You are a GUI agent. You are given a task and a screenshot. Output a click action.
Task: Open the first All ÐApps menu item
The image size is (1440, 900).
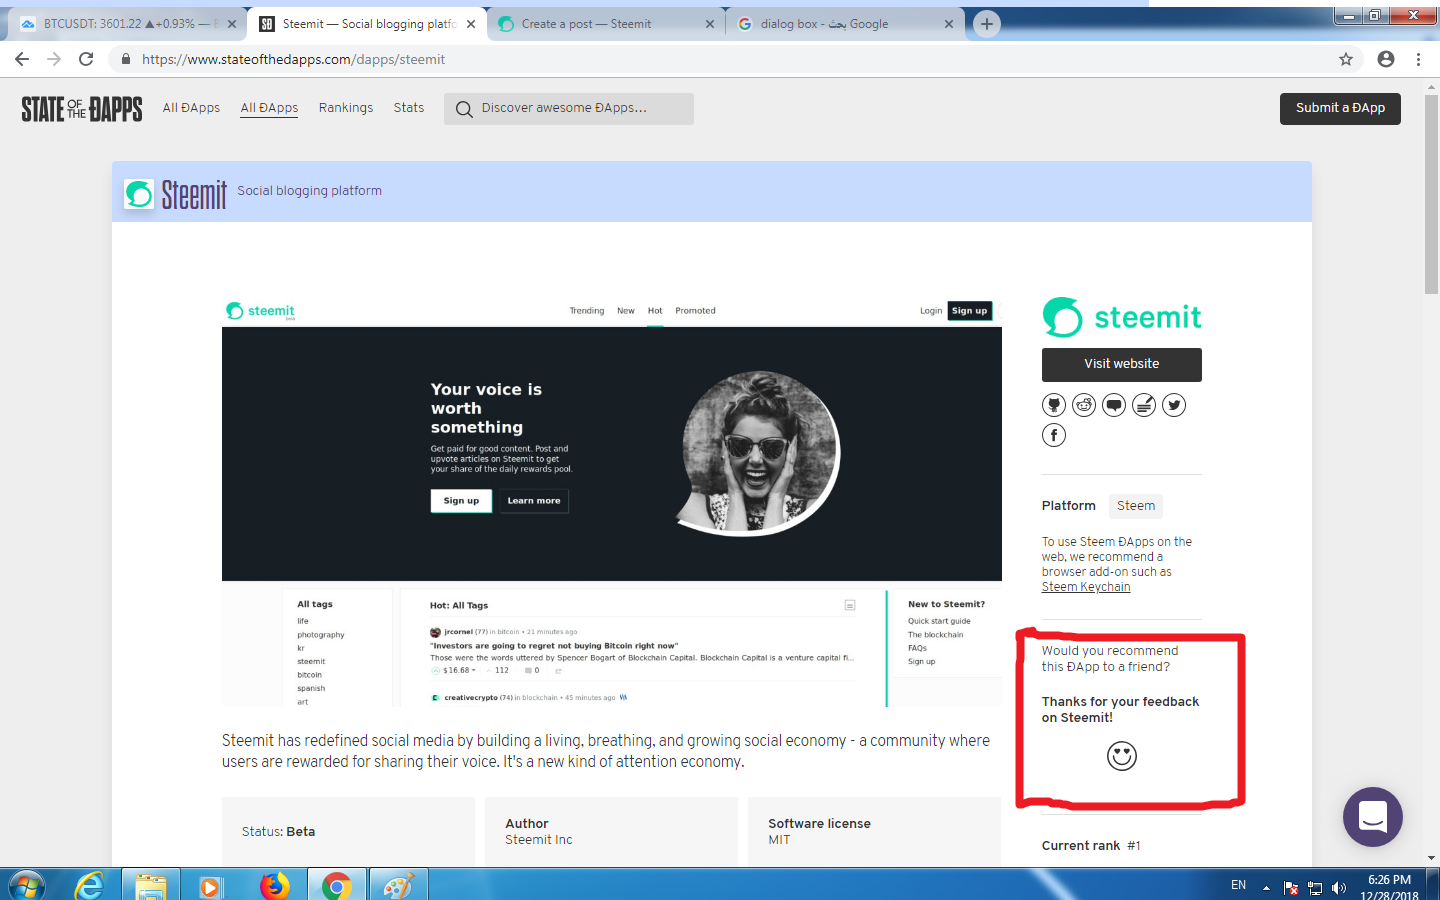tap(191, 108)
